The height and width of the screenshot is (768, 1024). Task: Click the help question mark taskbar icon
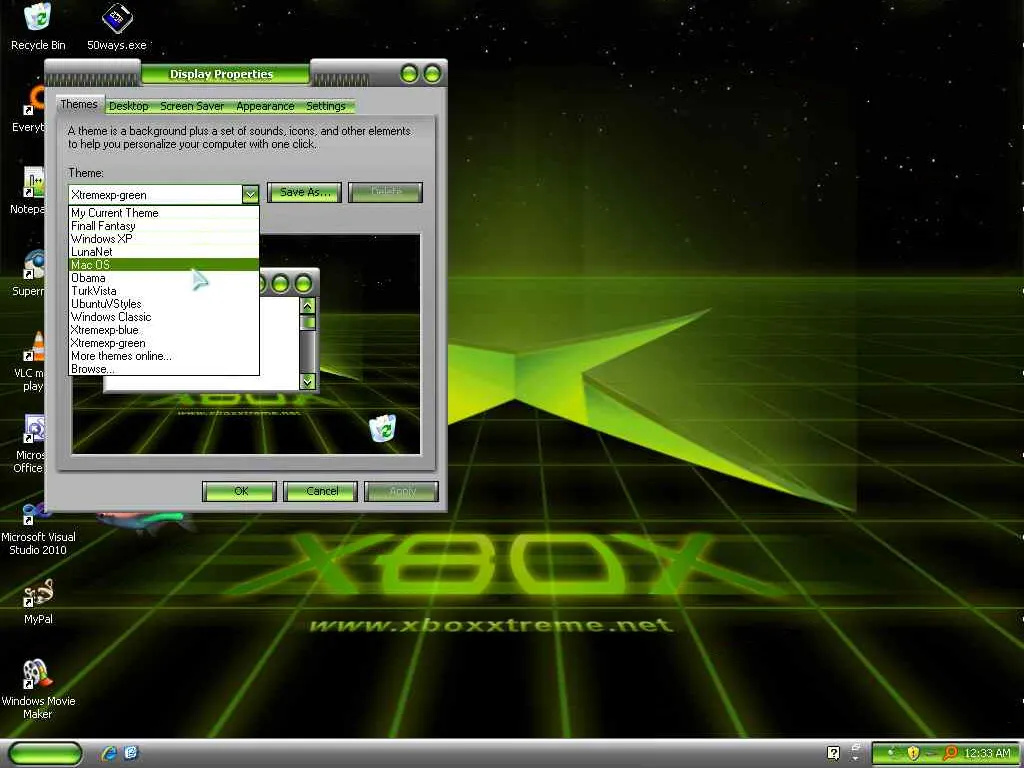pos(833,753)
